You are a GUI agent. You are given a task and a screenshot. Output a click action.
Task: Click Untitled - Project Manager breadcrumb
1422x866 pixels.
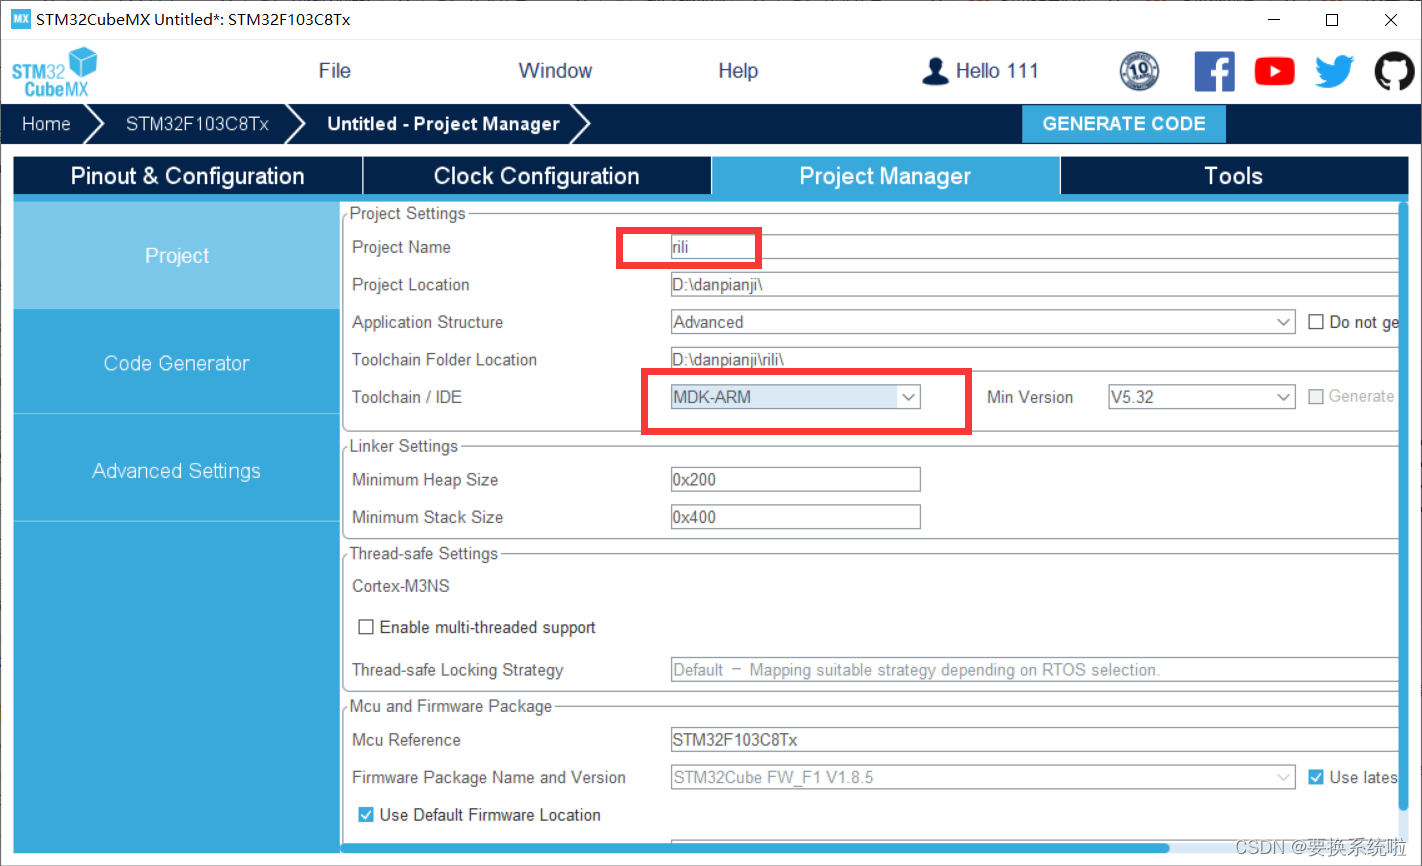[x=443, y=124]
